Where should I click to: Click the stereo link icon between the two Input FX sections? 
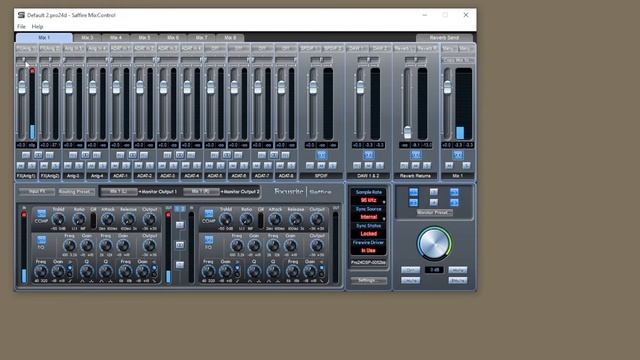pos(180,245)
